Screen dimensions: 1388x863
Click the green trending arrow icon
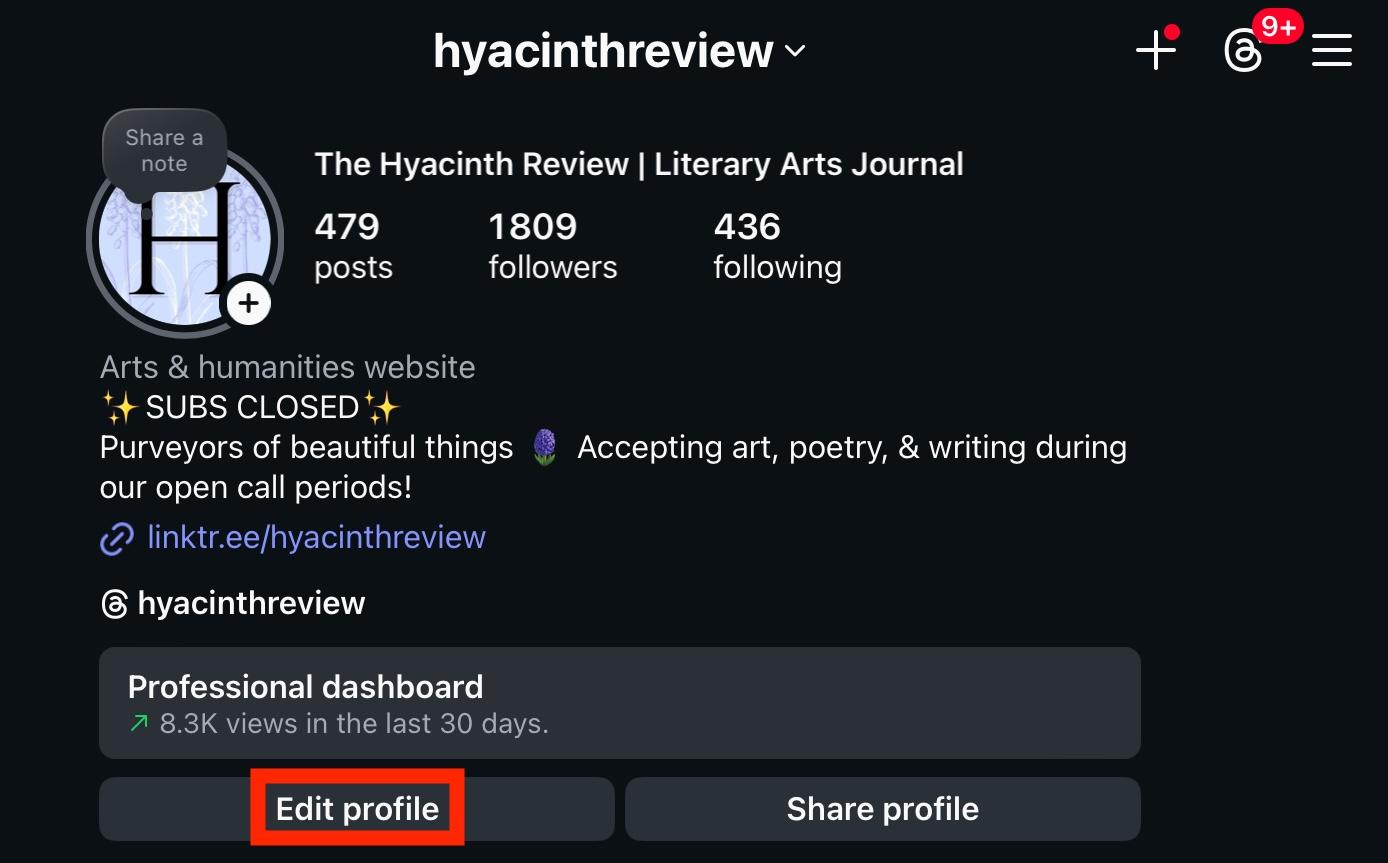139,723
